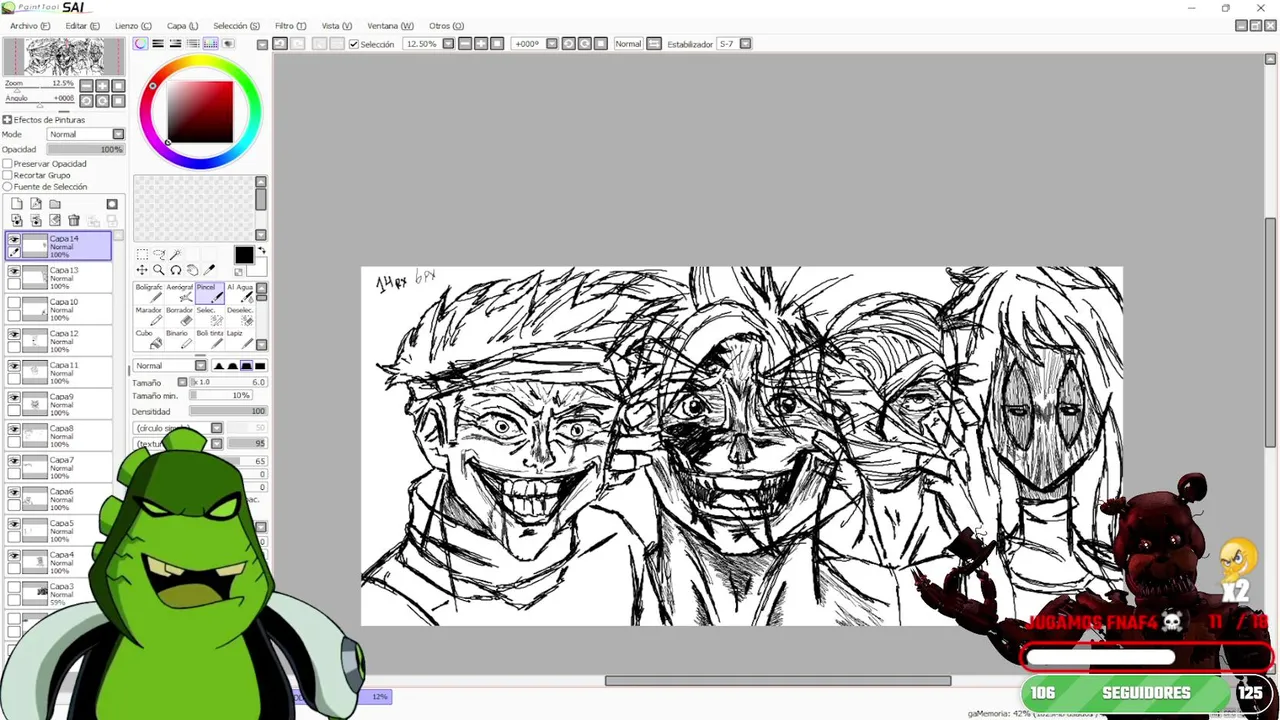Hide layer Capa14 with eye icon

14,240
